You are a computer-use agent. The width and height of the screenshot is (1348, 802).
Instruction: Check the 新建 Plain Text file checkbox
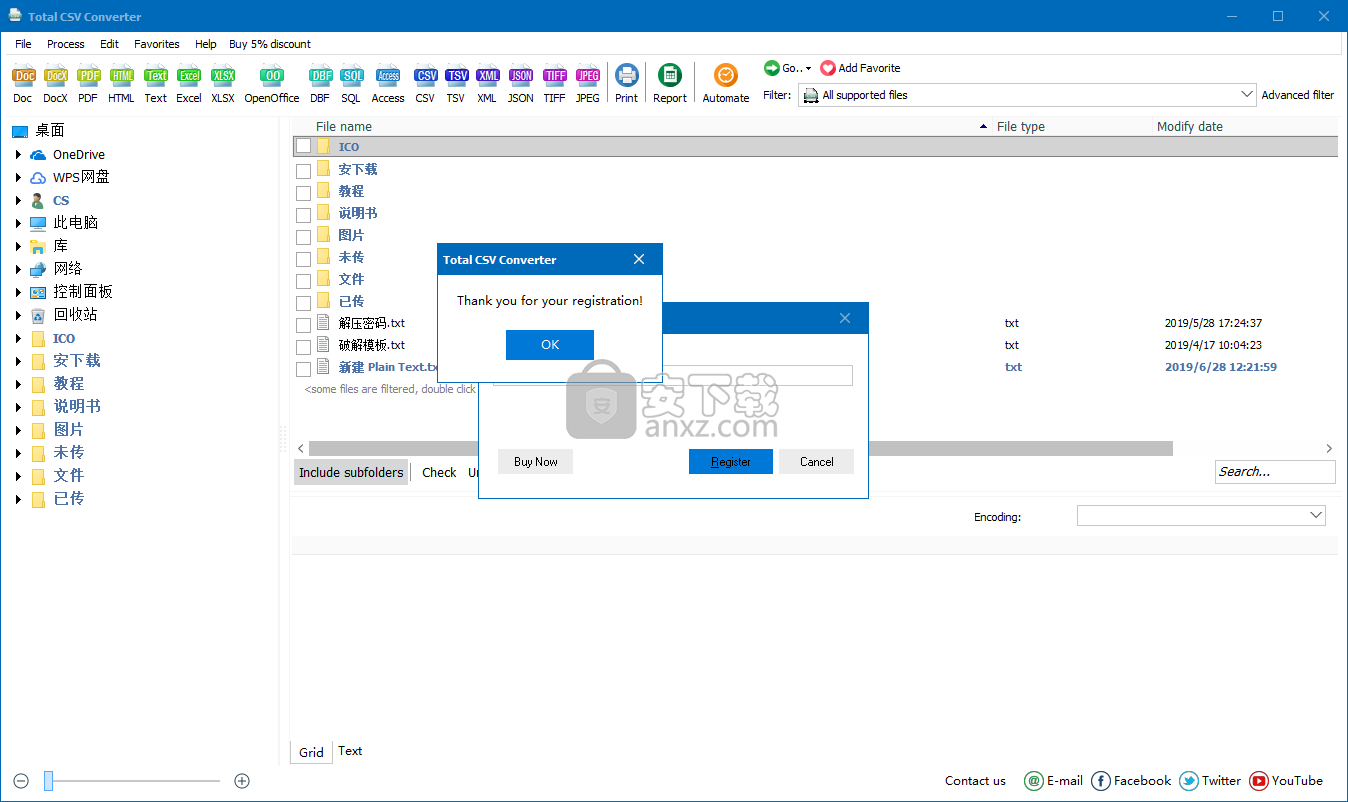(x=303, y=368)
